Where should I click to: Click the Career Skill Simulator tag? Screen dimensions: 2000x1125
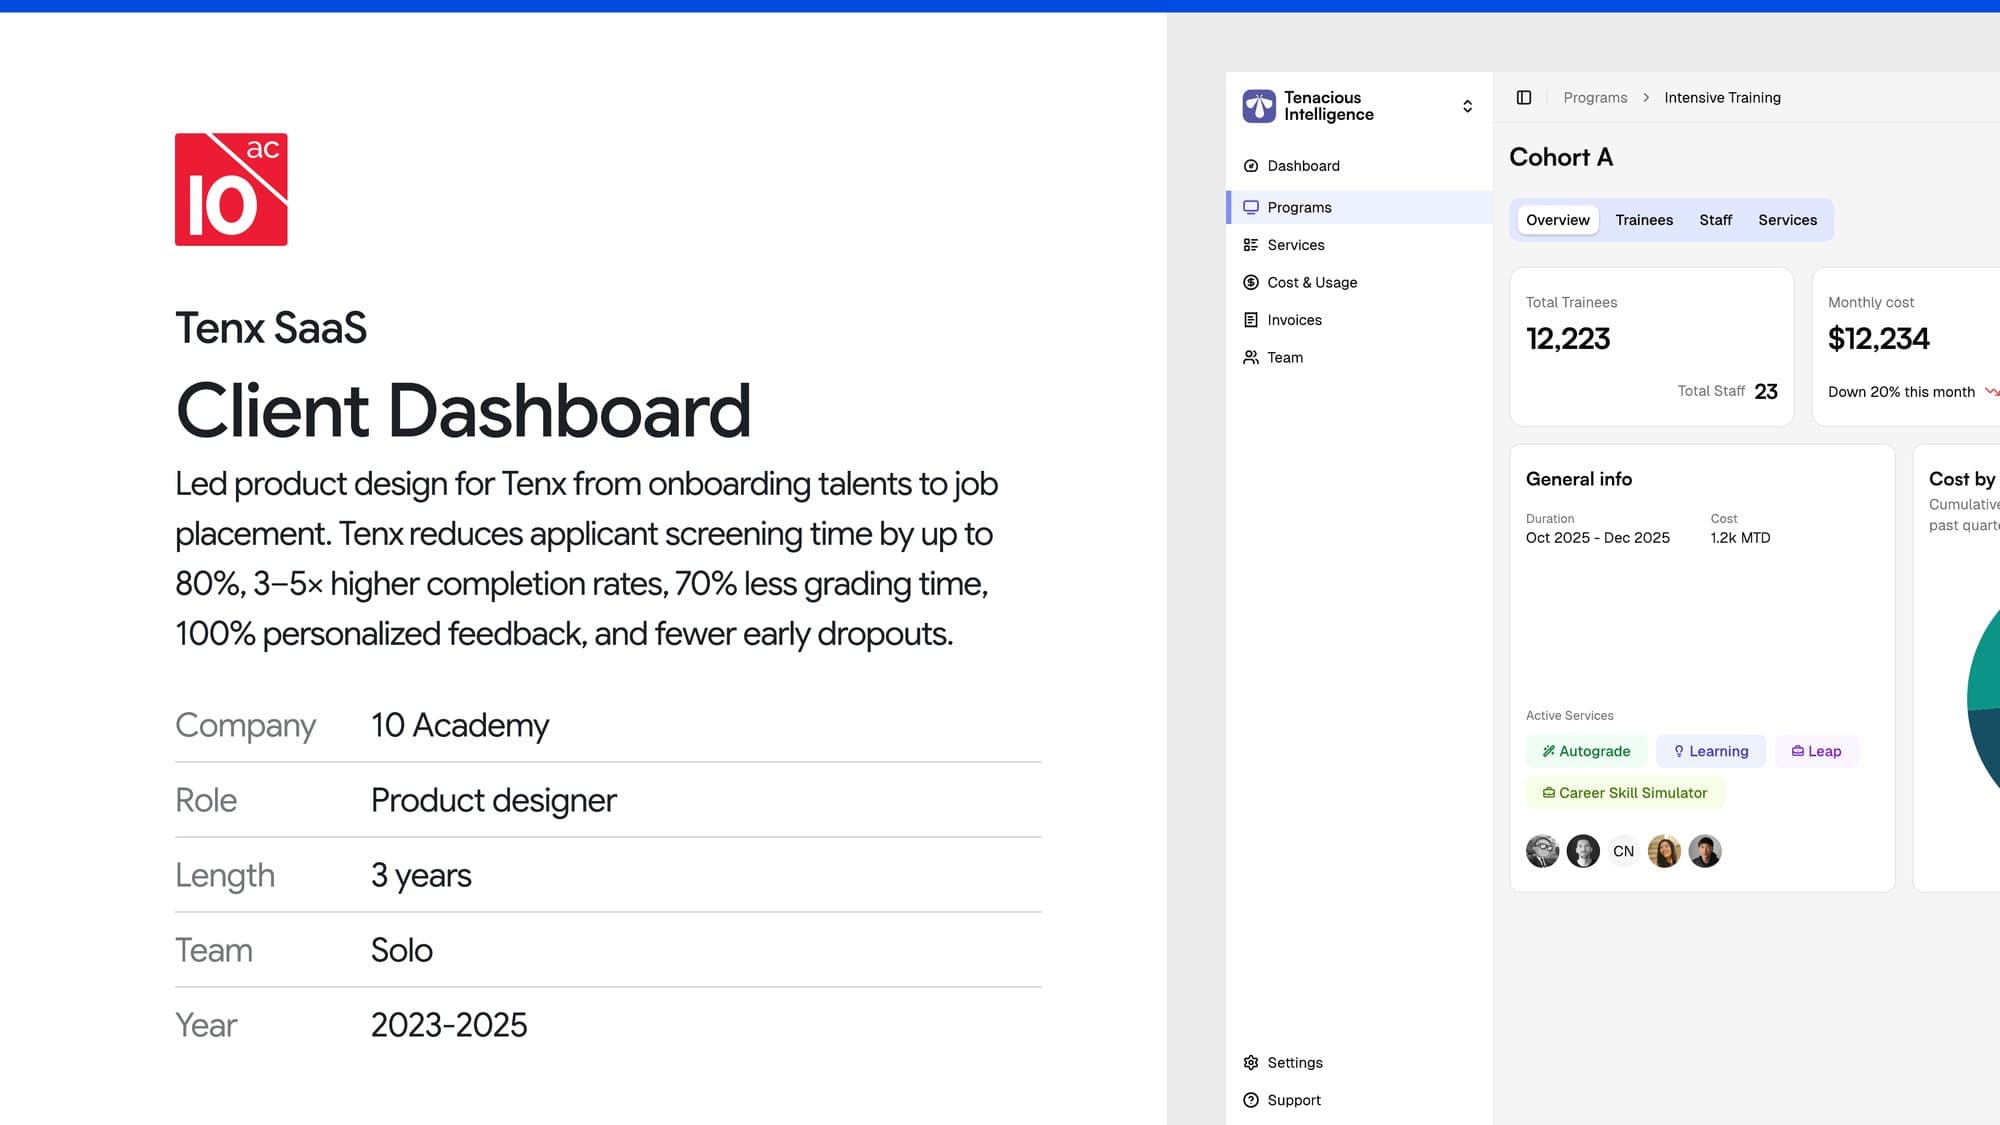[x=1625, y=793]
